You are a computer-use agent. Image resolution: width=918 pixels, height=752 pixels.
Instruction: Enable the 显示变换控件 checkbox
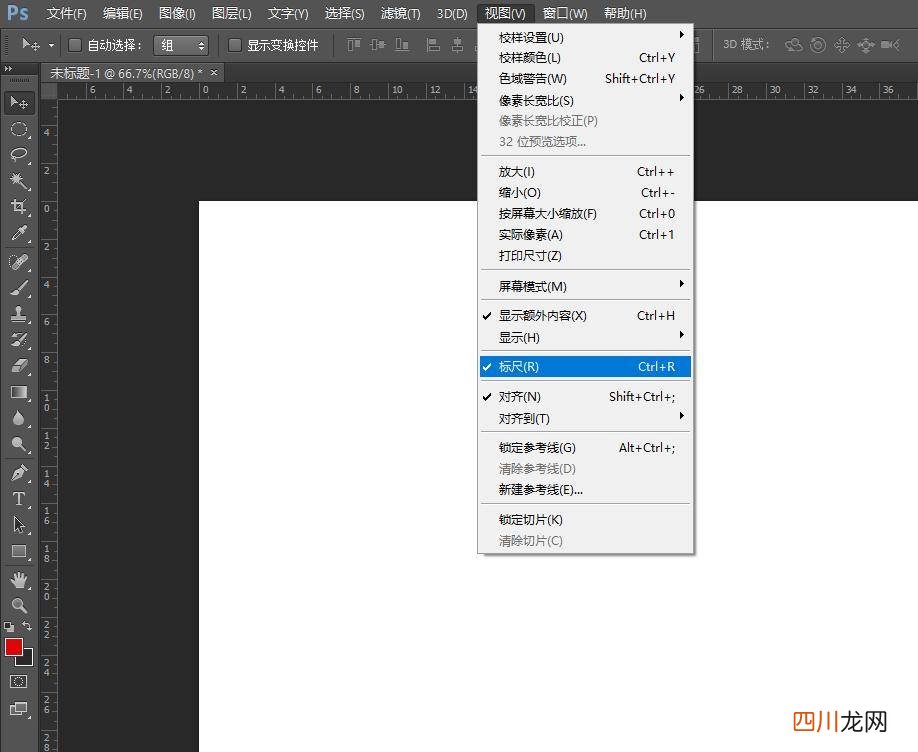[x=234, y=45]
